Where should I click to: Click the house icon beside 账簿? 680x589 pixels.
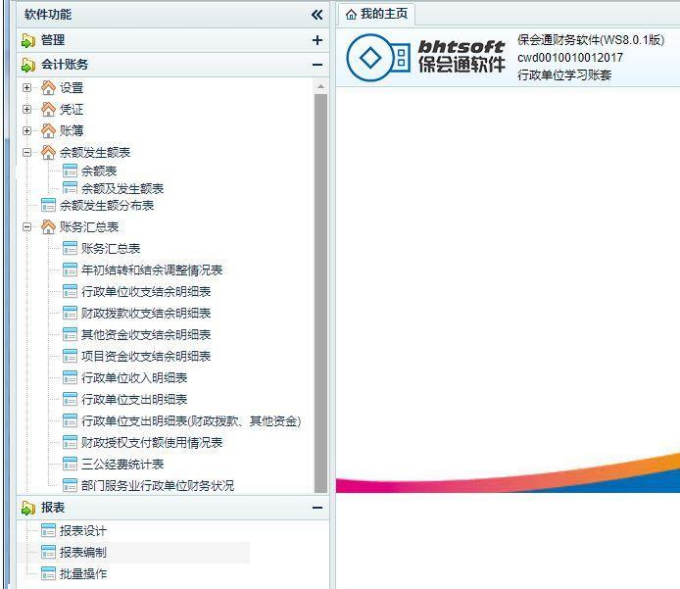48,130
